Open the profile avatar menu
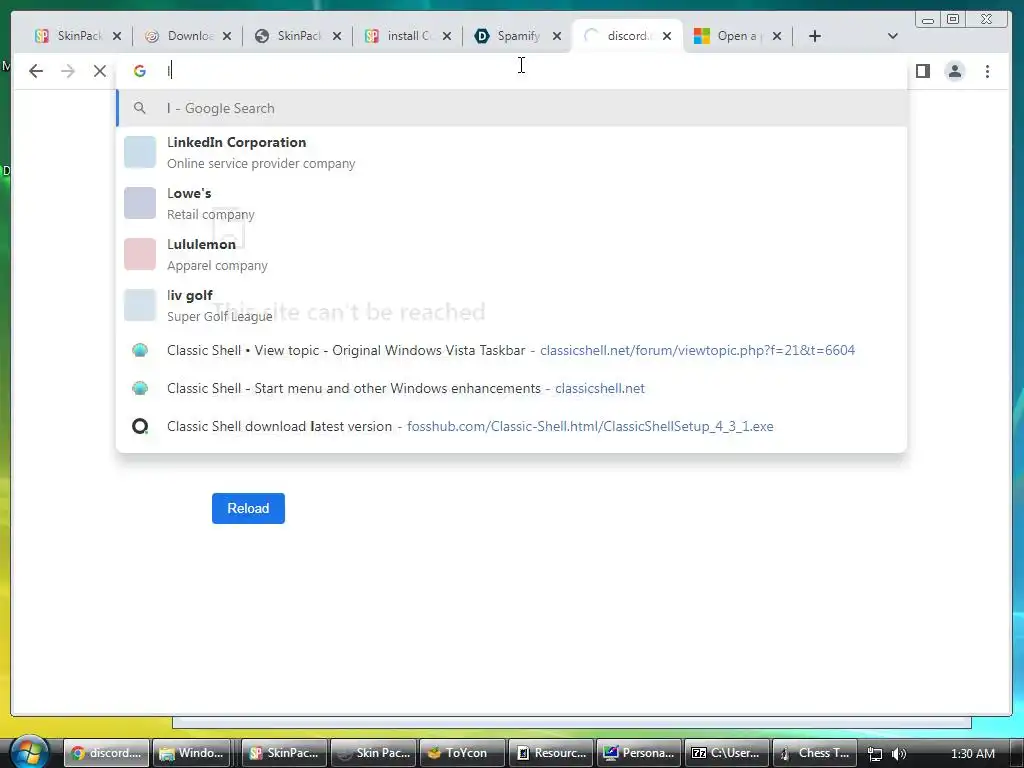The height and width of the screenshot is (768, 1024). click(x=955, y=71)
